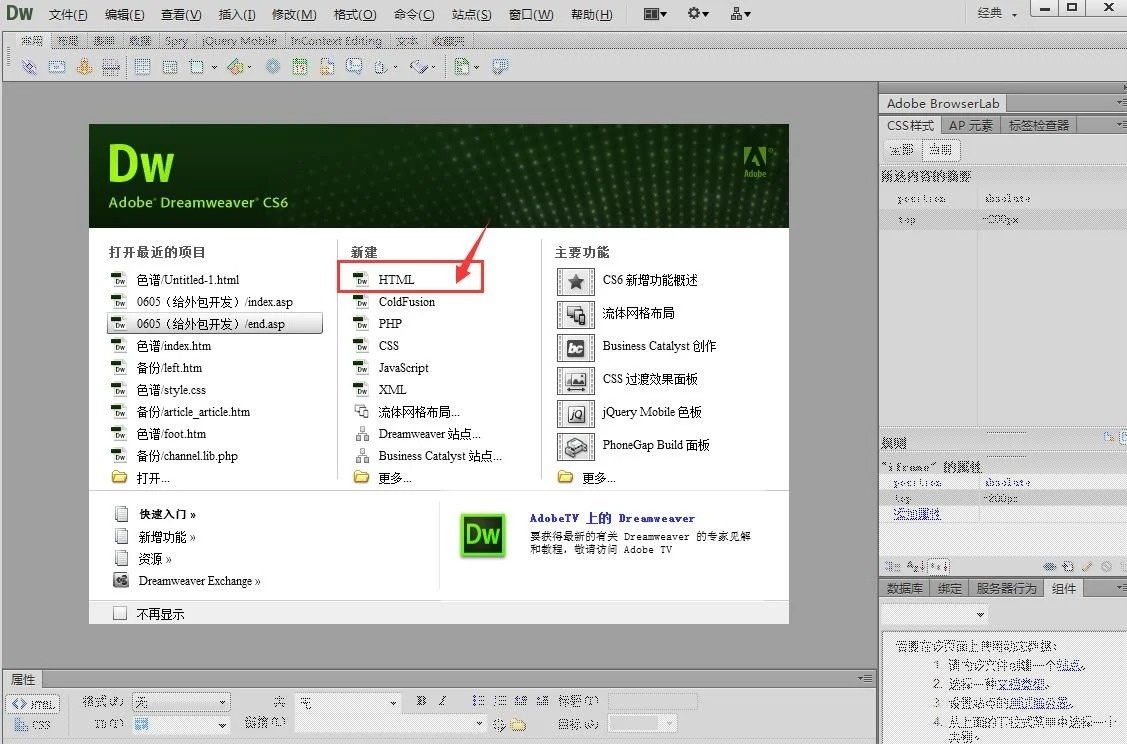Viewport: 1127px width, 744px height.
Task: Open the 插入(I) menu
Action: (x=237, y=15)
